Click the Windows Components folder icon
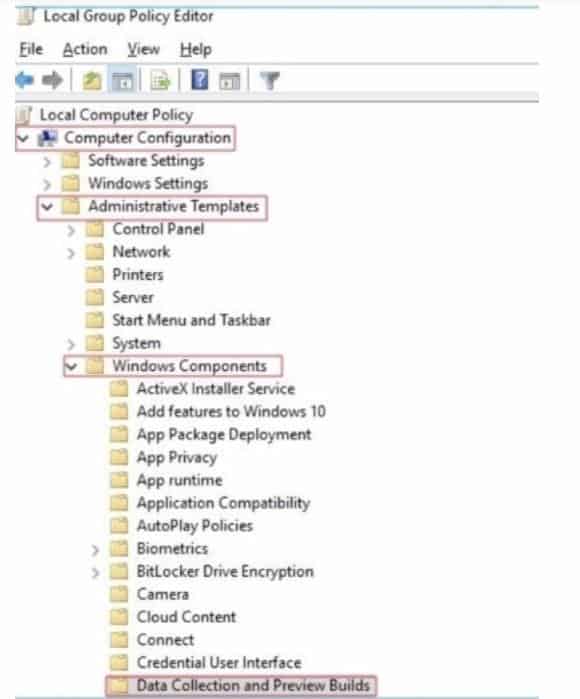 pyautogui.click(x=95, y=366)
